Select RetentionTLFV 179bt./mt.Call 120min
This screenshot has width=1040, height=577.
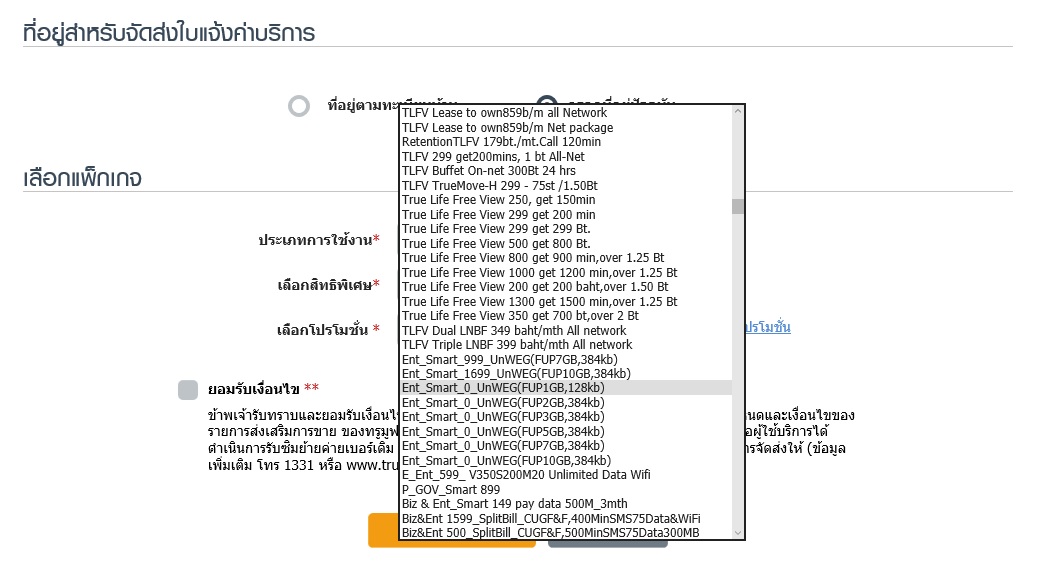tap(566, 142)
